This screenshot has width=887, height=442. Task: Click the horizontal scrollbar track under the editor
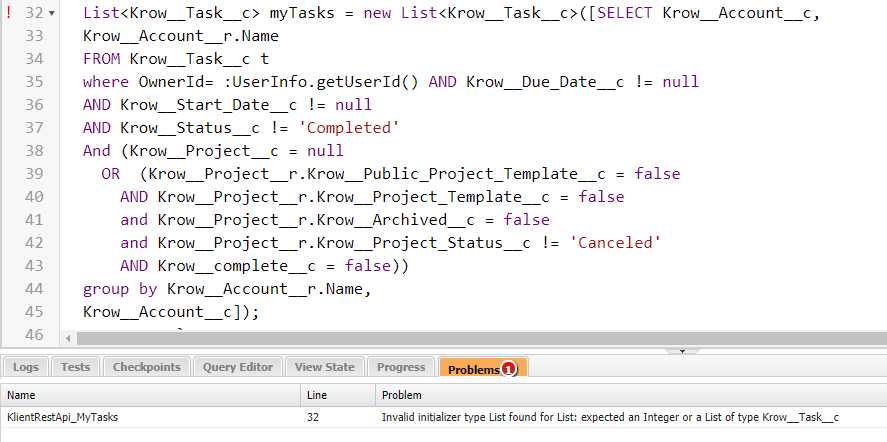[x=480, y=339]
